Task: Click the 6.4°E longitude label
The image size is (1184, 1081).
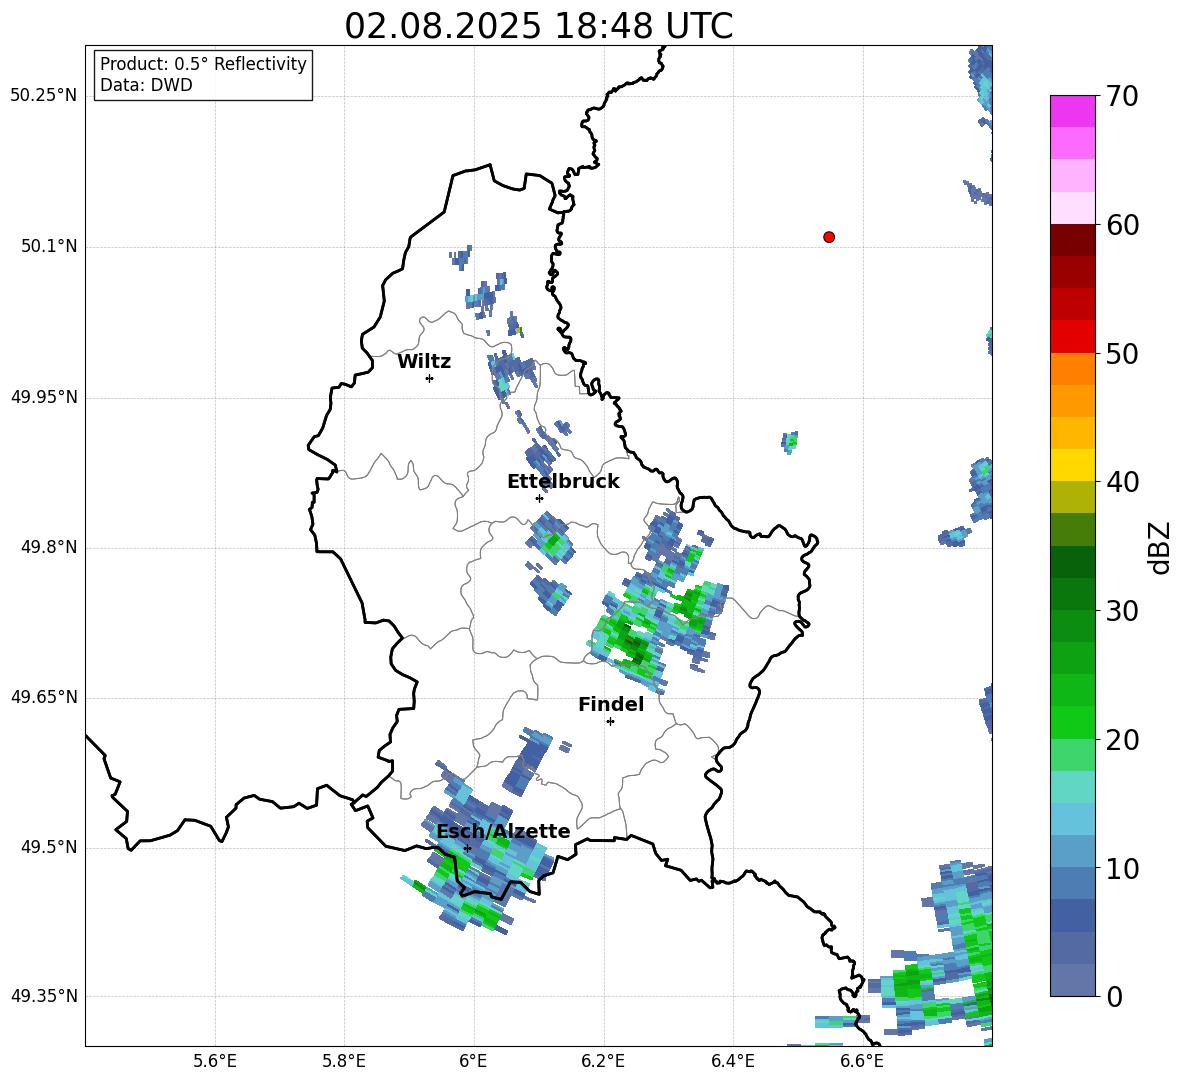Action: [x=732, y=1061]
